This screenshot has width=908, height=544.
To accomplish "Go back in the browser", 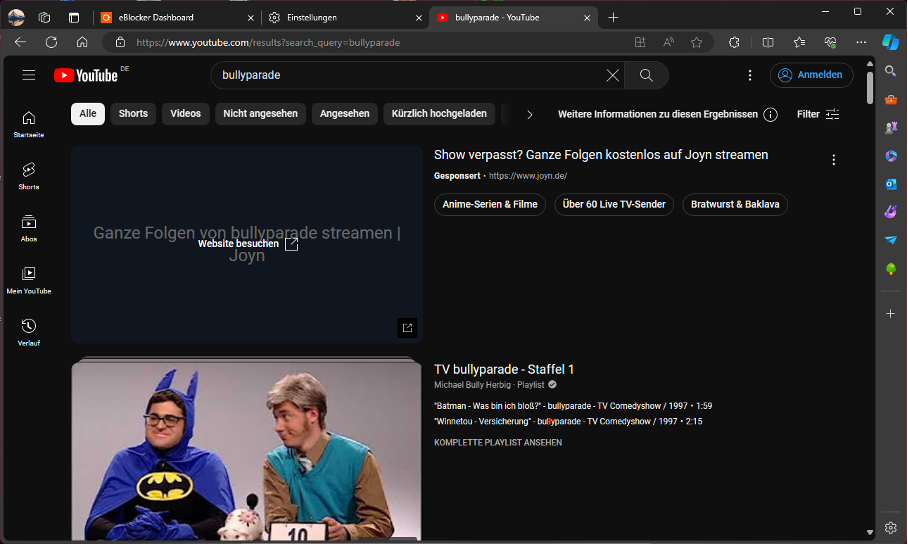I will [20, 42].
